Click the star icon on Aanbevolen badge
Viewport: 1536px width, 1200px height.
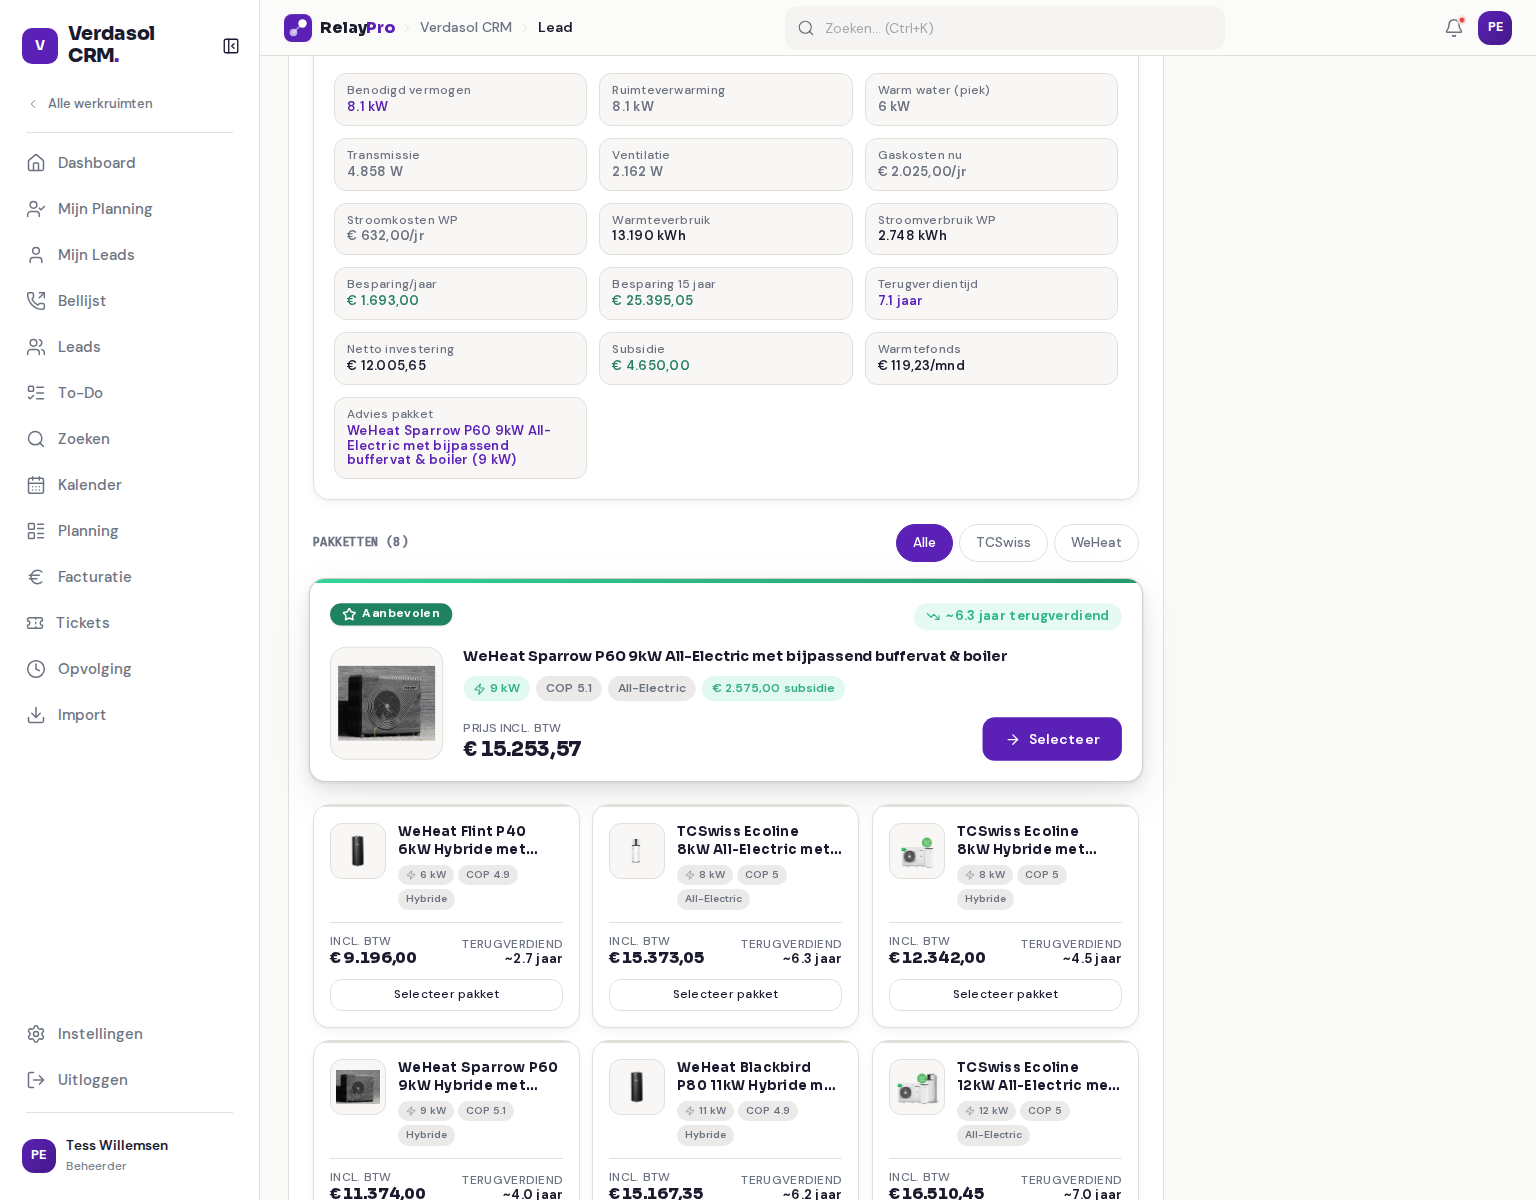[x=349, y=614]
